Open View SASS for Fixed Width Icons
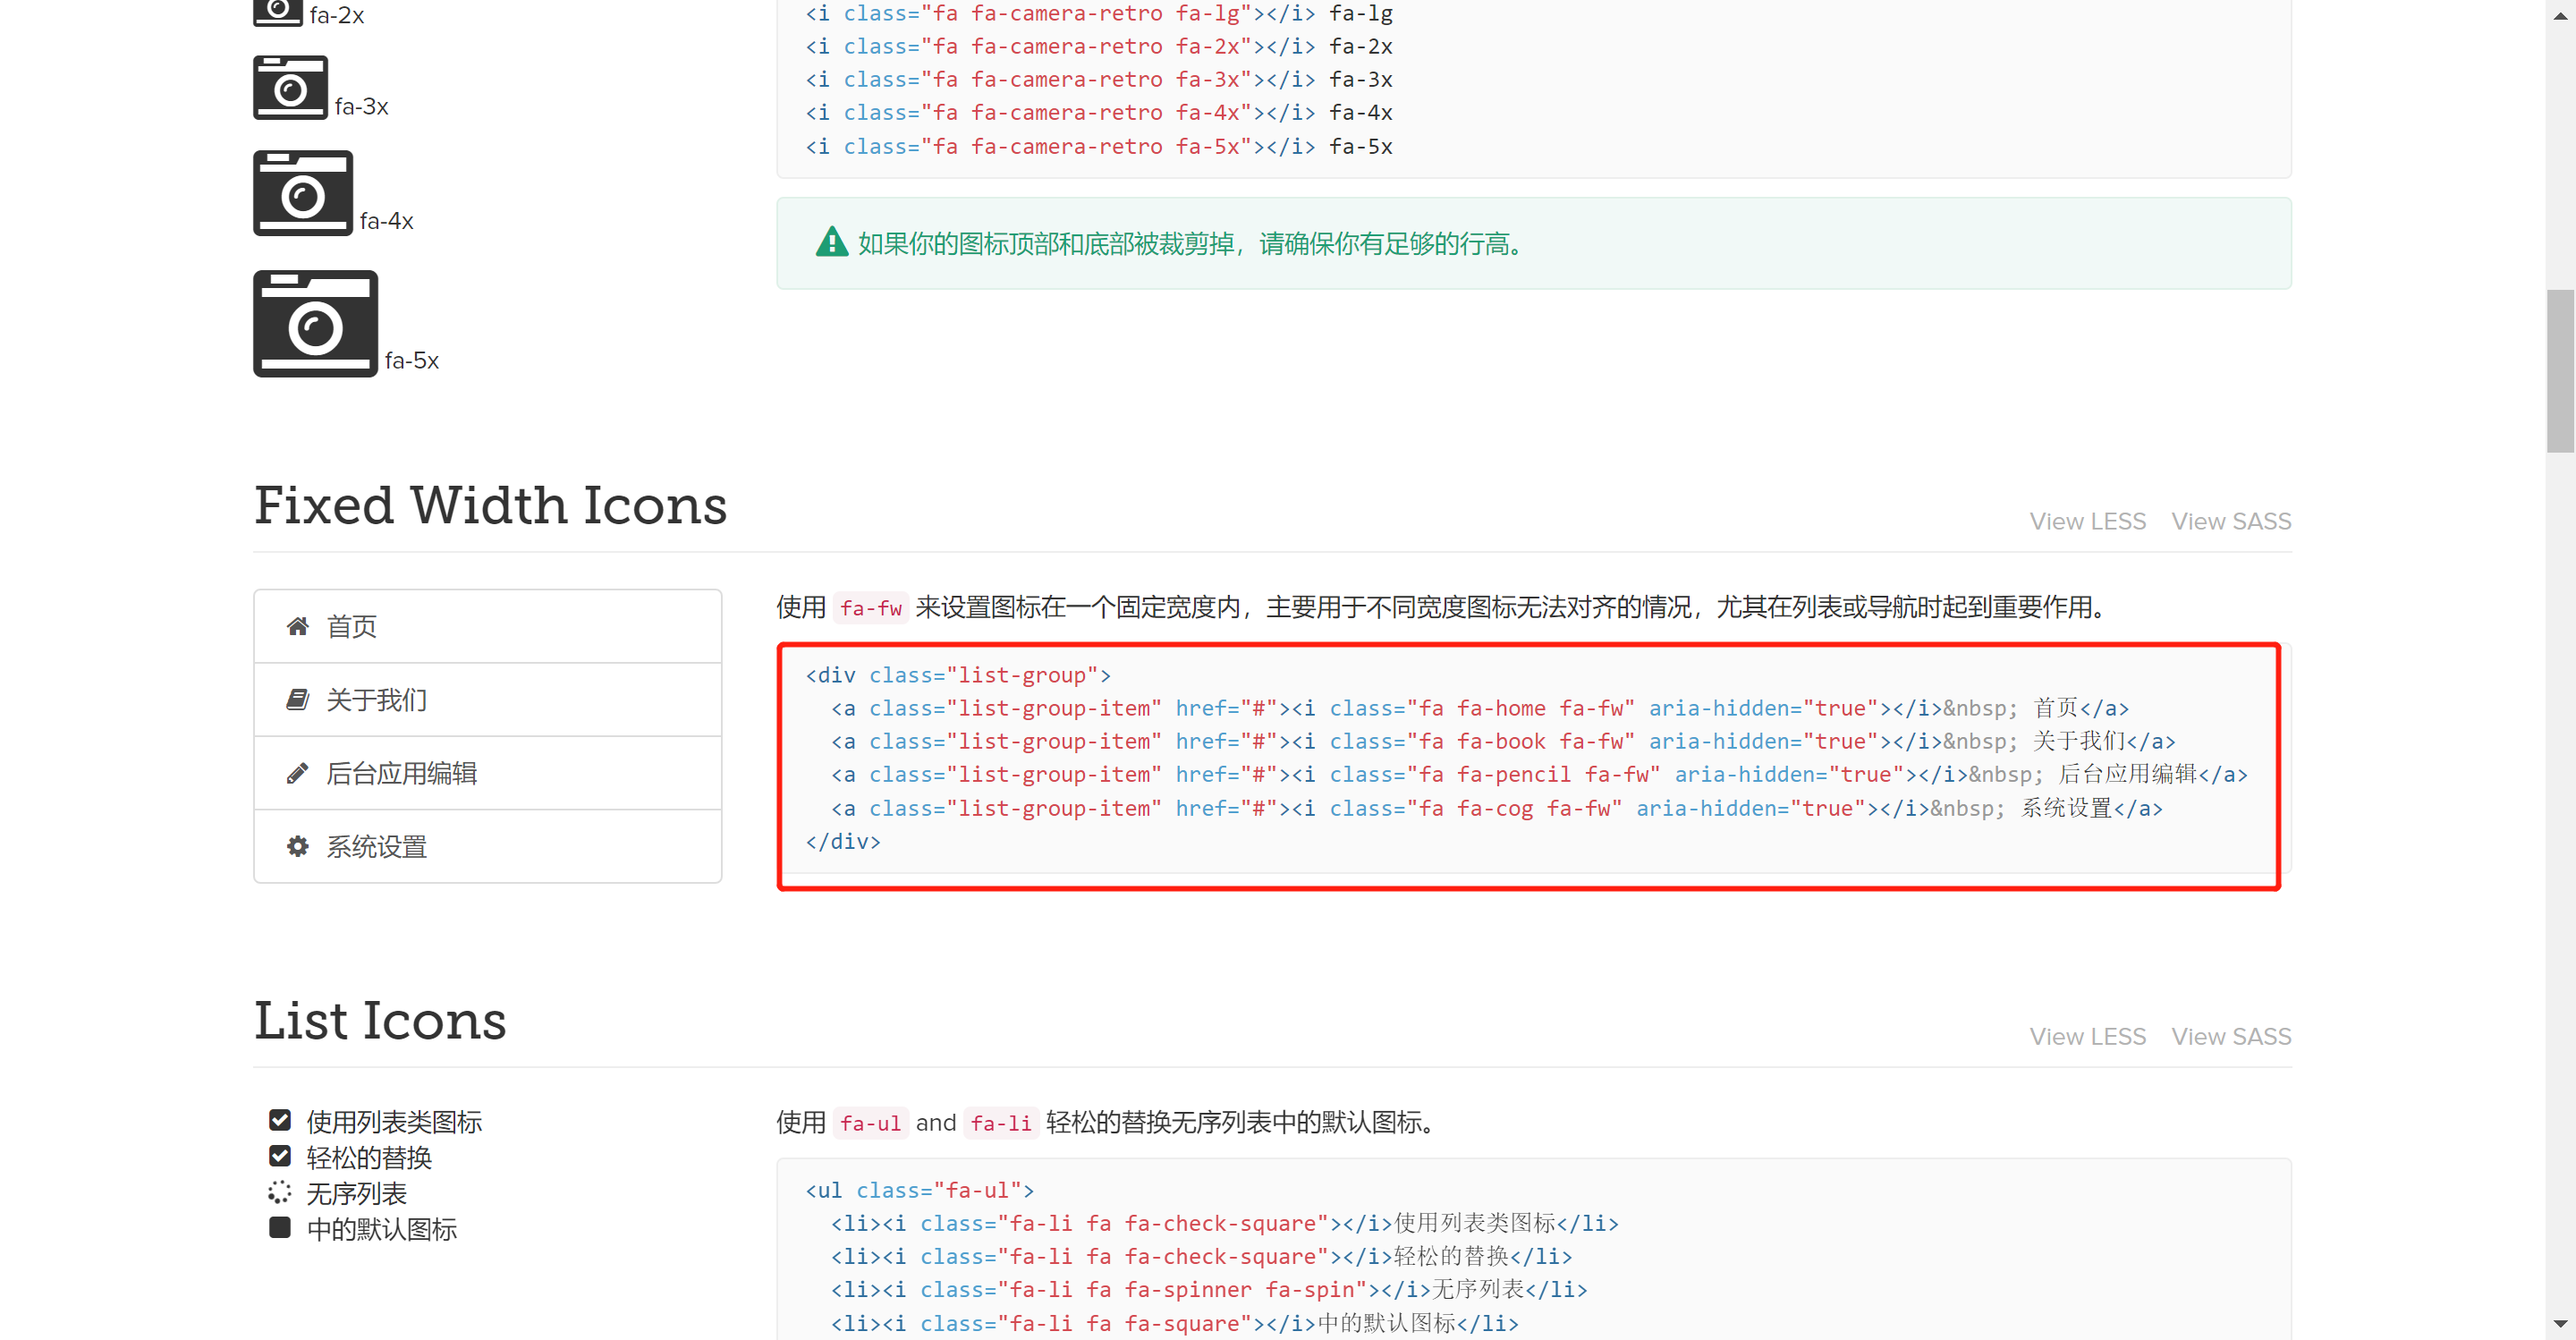This screenshot has width=2576, height=1340. click(2230, 521)
